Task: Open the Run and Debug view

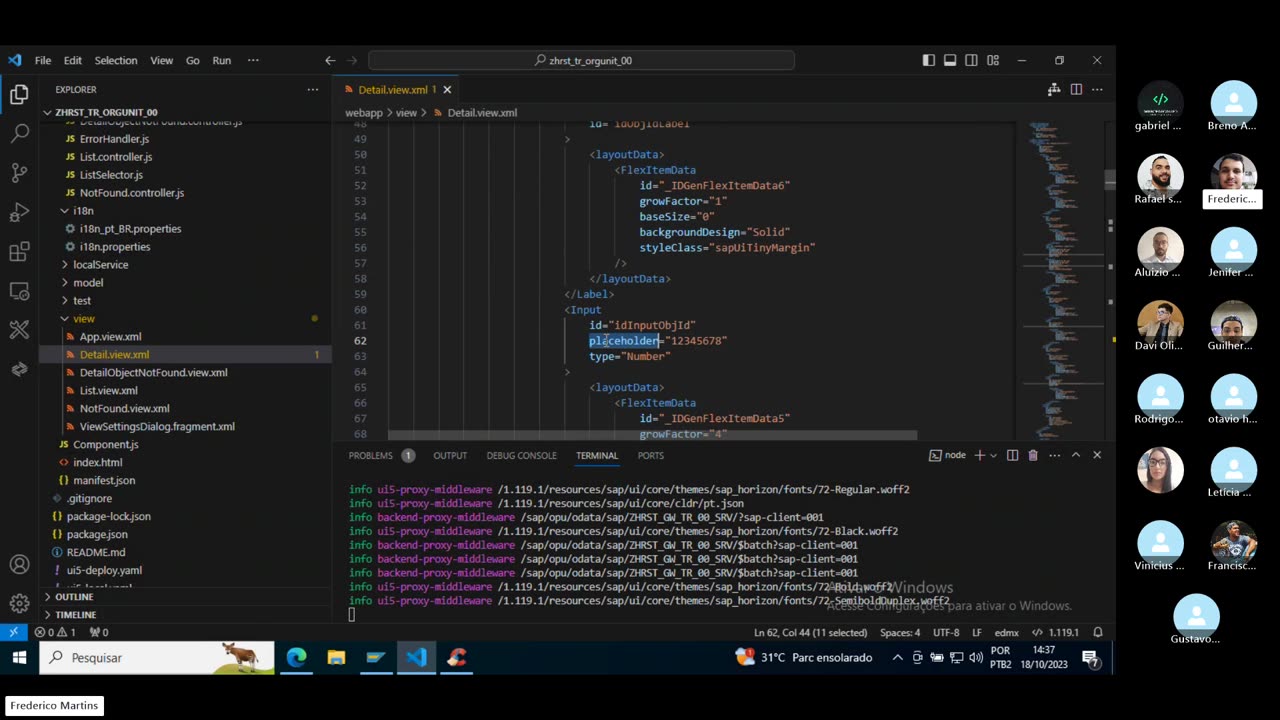Action: (19, 212)
